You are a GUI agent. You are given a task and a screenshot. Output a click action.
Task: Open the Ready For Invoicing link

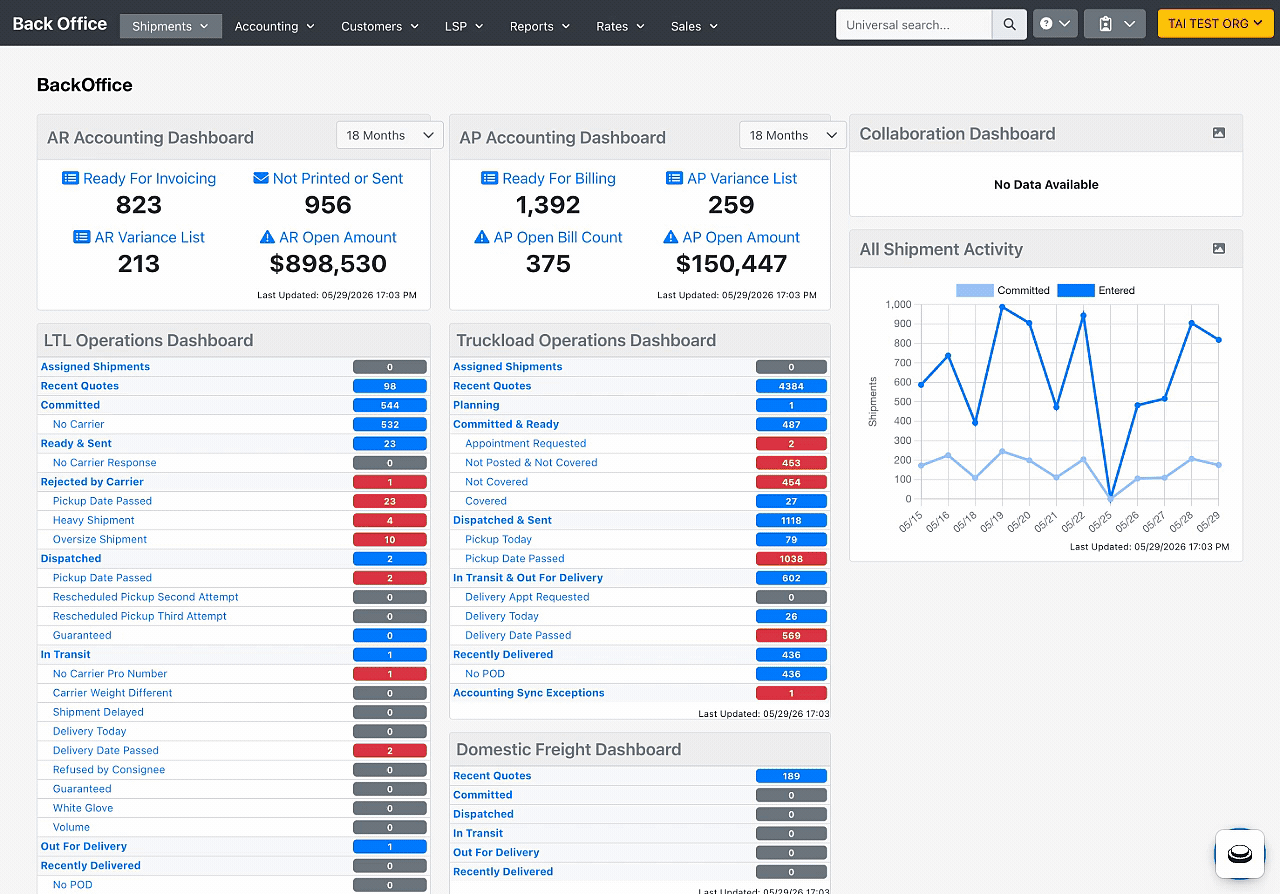point(149,178)
